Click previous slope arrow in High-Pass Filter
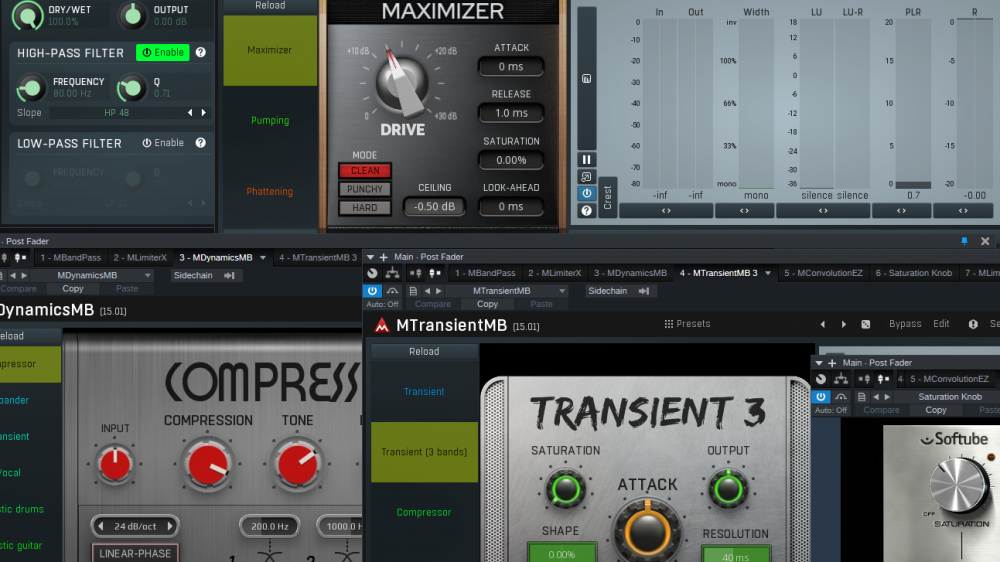The image size is (1000, 562). (x=190, y=113)
